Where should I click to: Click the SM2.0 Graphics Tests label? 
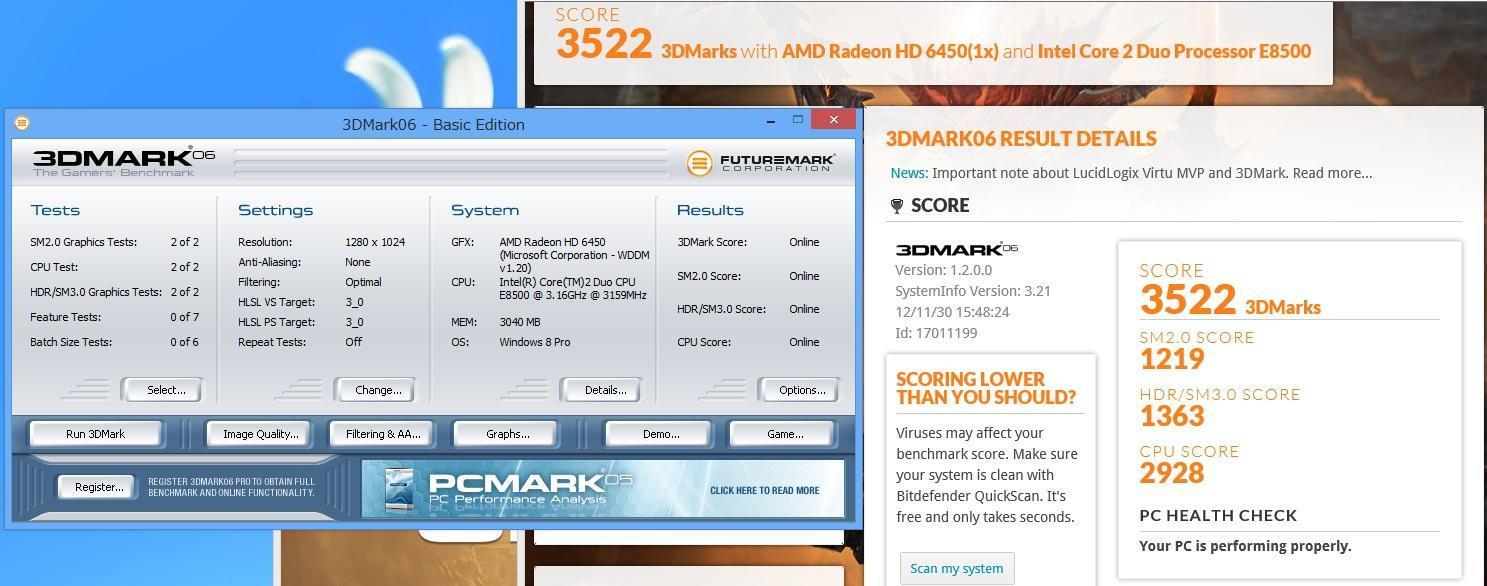pyautogui.click(x=84, y=242)
